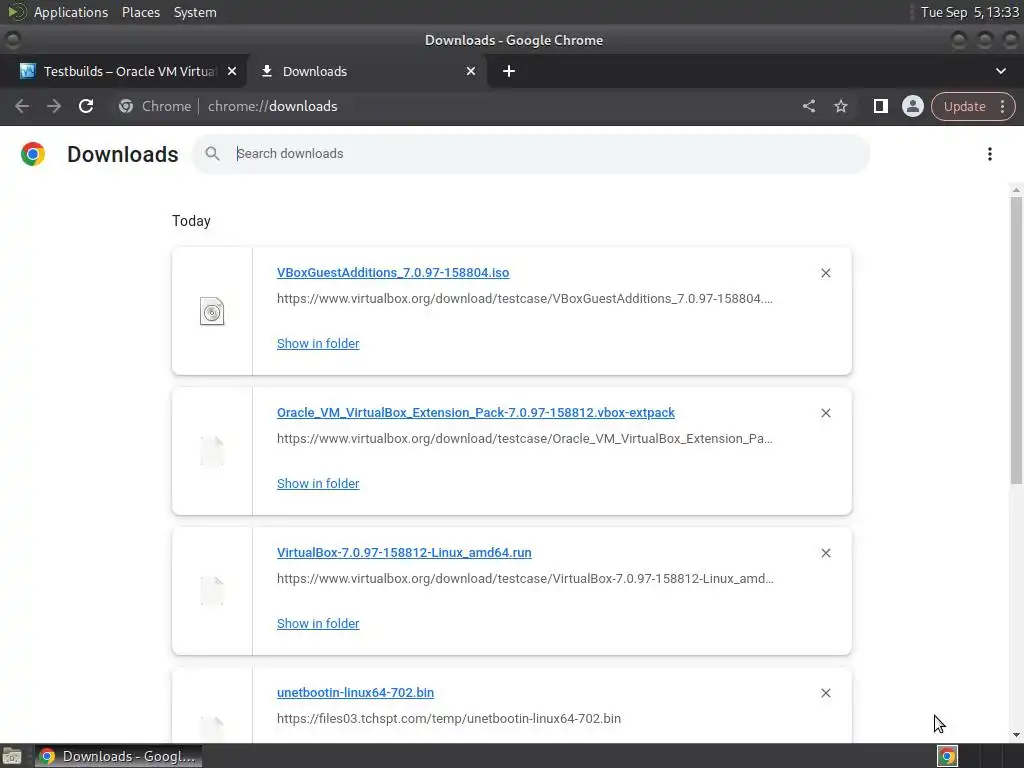This screenshot has width=1024, height=768.
Task: Open the Applications menu
Action: click(x=71, y=12)
